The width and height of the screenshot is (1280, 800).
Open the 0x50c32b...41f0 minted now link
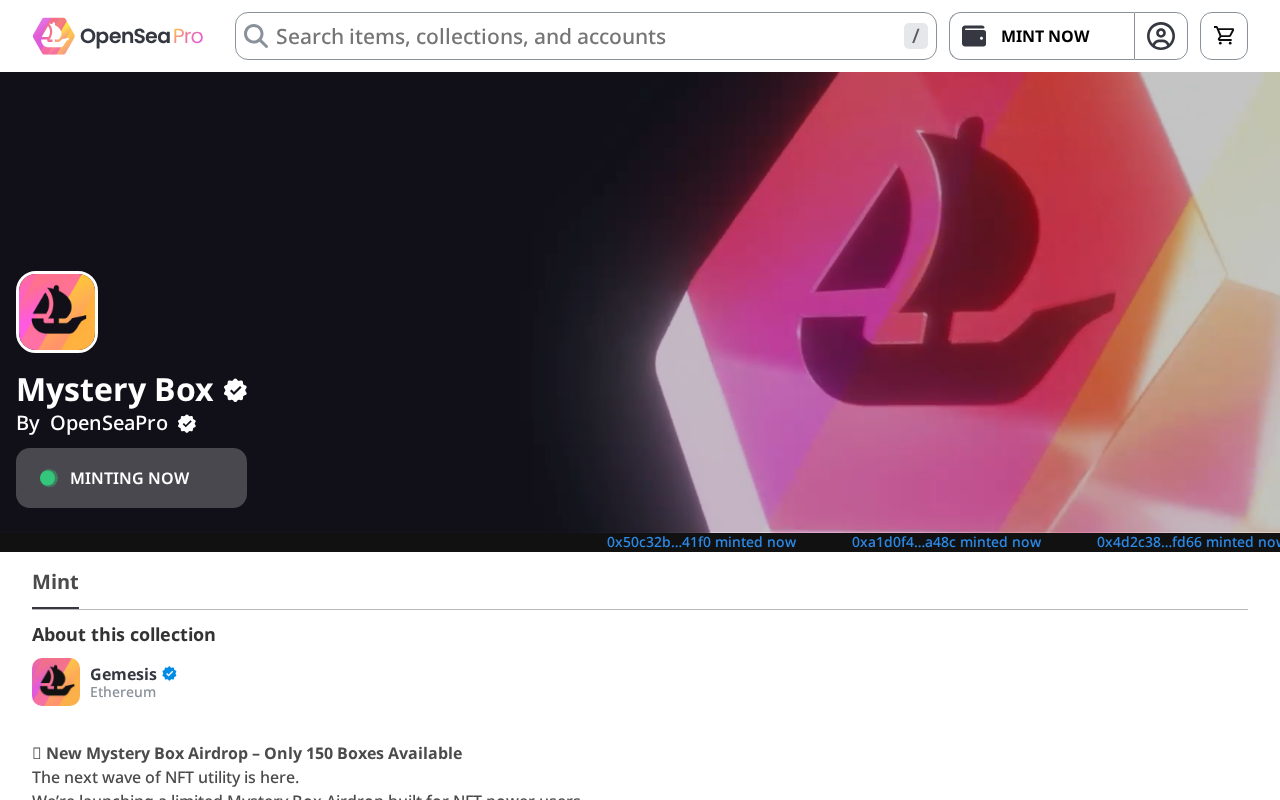click(x=701, y=542)
